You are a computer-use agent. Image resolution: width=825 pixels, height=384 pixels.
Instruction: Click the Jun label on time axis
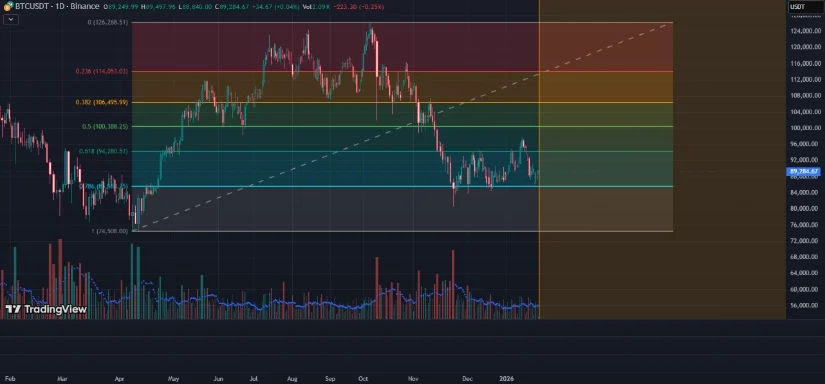tap(219, 378)
